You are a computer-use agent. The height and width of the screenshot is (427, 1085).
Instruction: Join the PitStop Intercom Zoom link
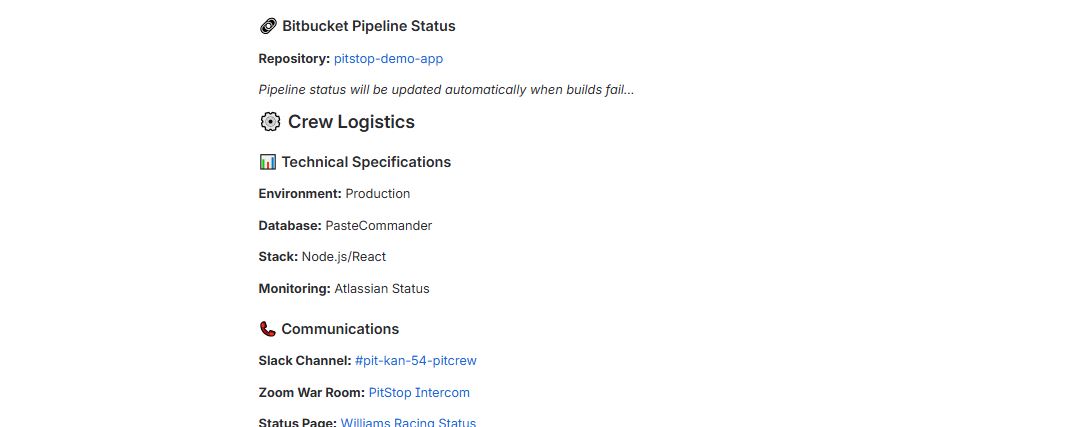(x=419, y=392)
